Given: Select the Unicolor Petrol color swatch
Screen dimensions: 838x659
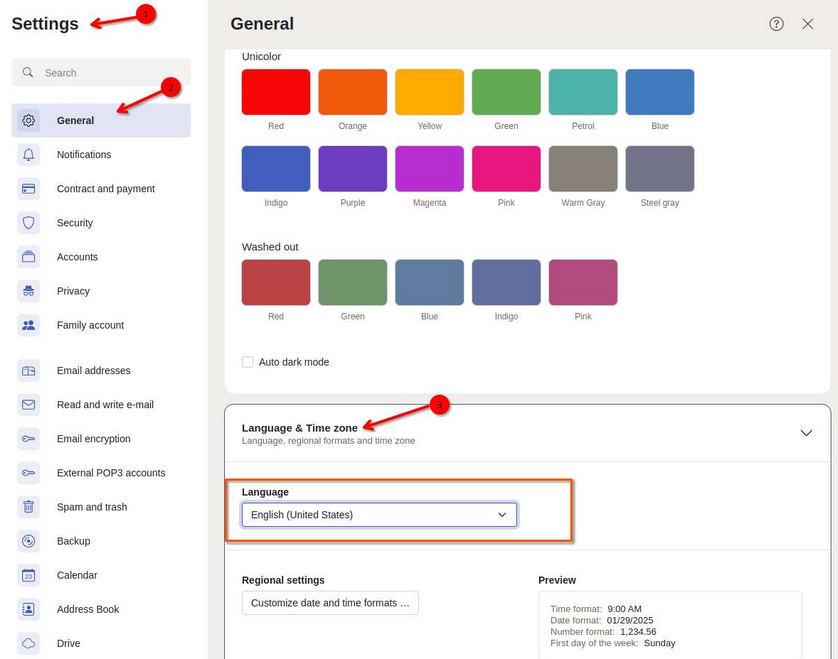Looking at the screenshot, I should tap(583, 92).
